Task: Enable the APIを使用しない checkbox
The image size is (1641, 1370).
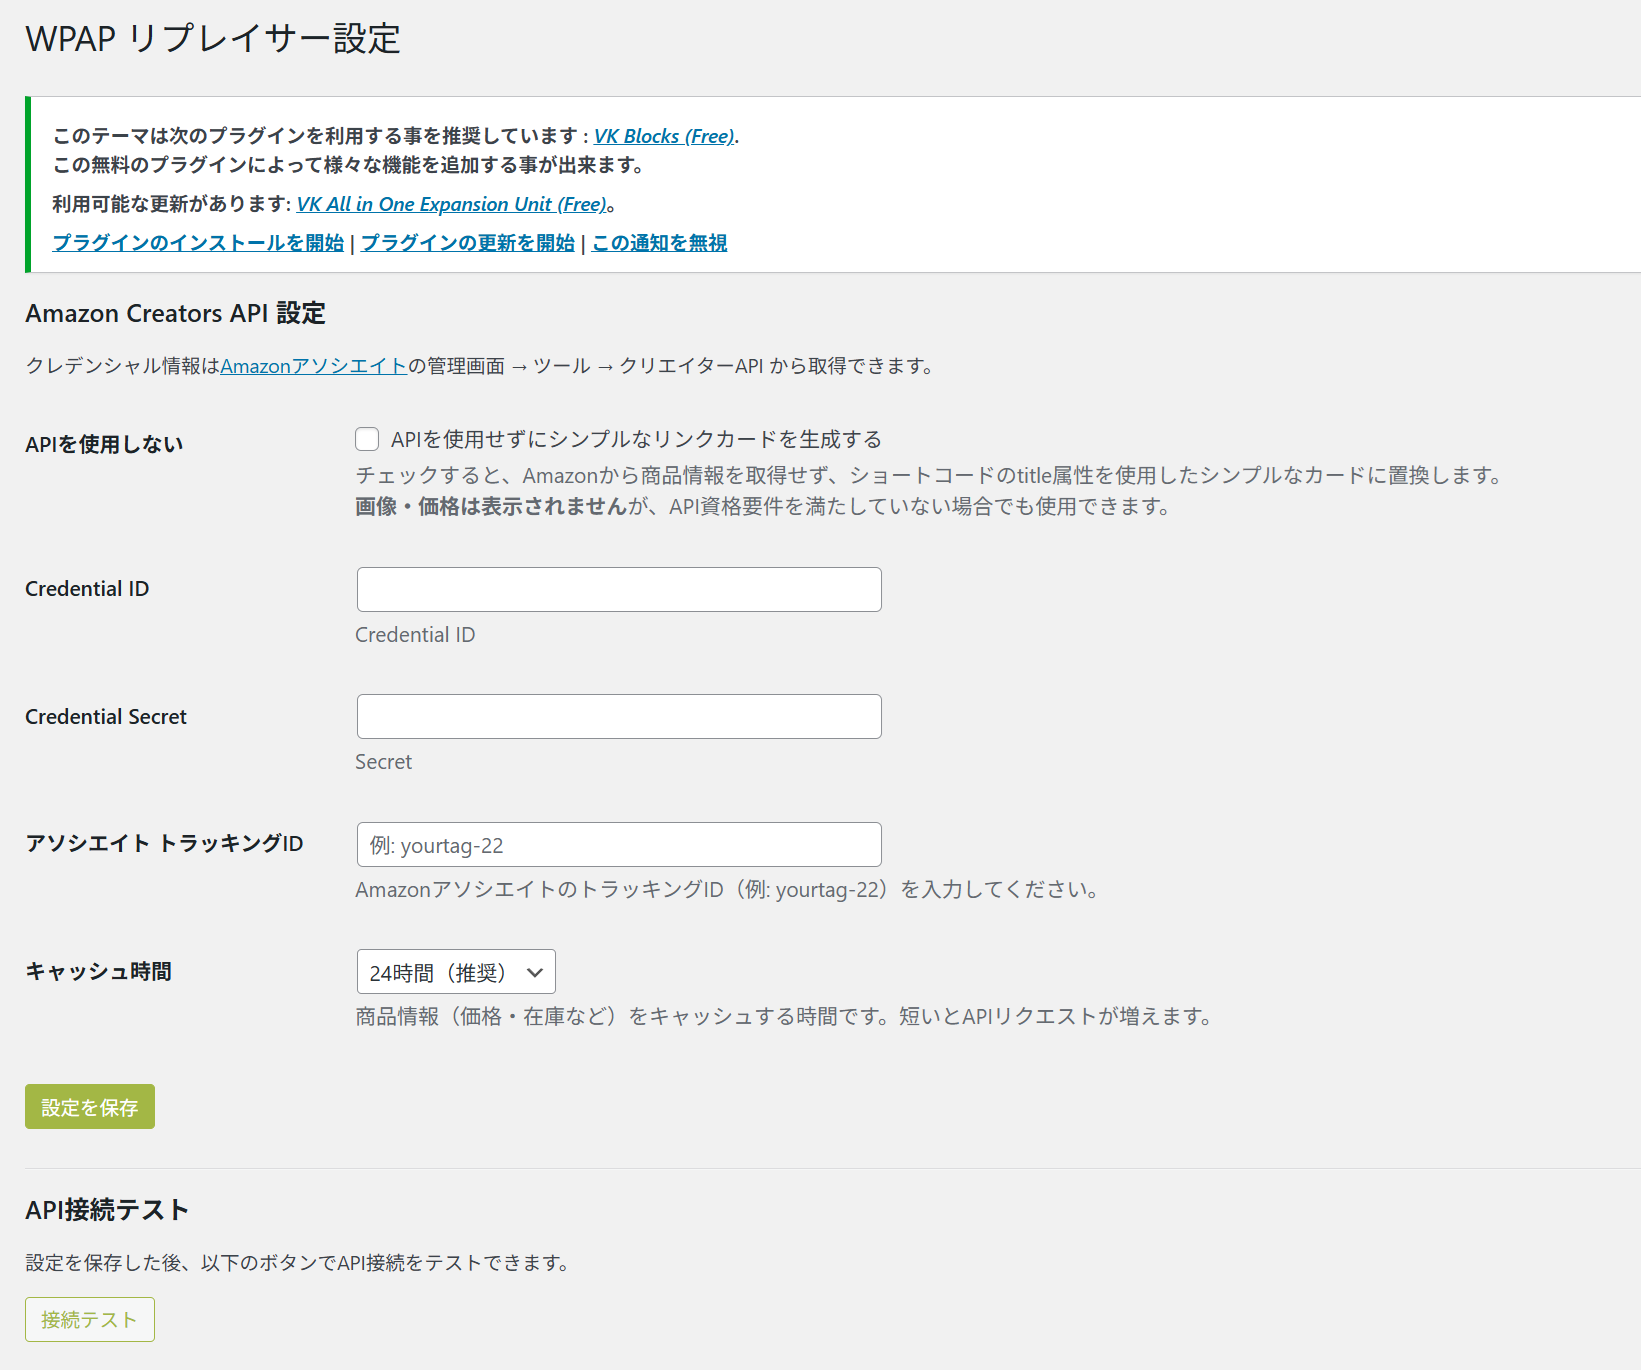Action: tap(367, 439)
